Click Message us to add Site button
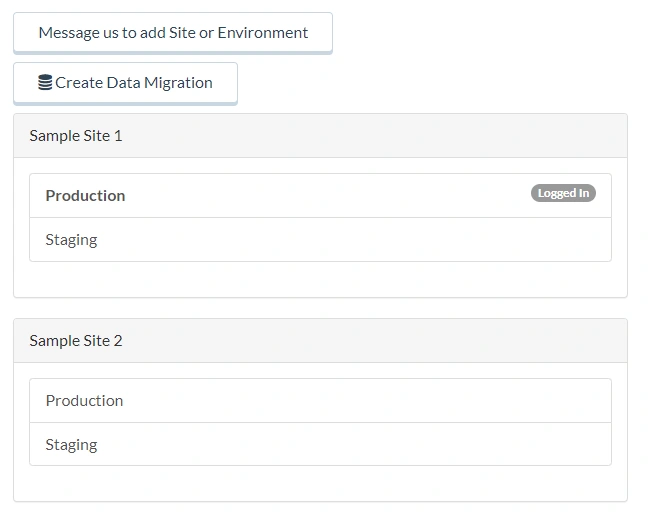The image size is (648, 516). 173,33
